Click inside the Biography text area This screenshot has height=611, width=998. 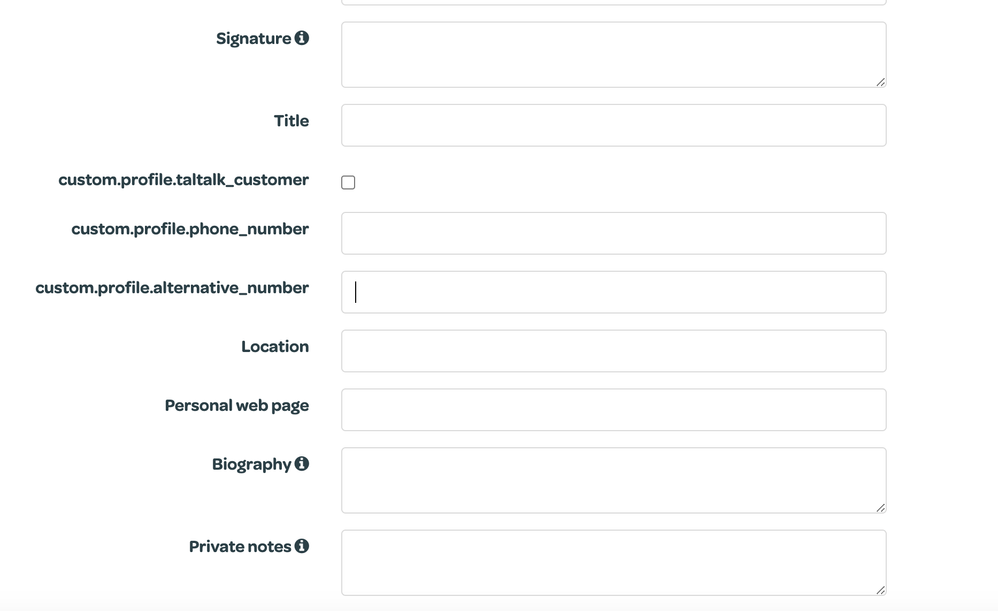(x=612, y=480)
